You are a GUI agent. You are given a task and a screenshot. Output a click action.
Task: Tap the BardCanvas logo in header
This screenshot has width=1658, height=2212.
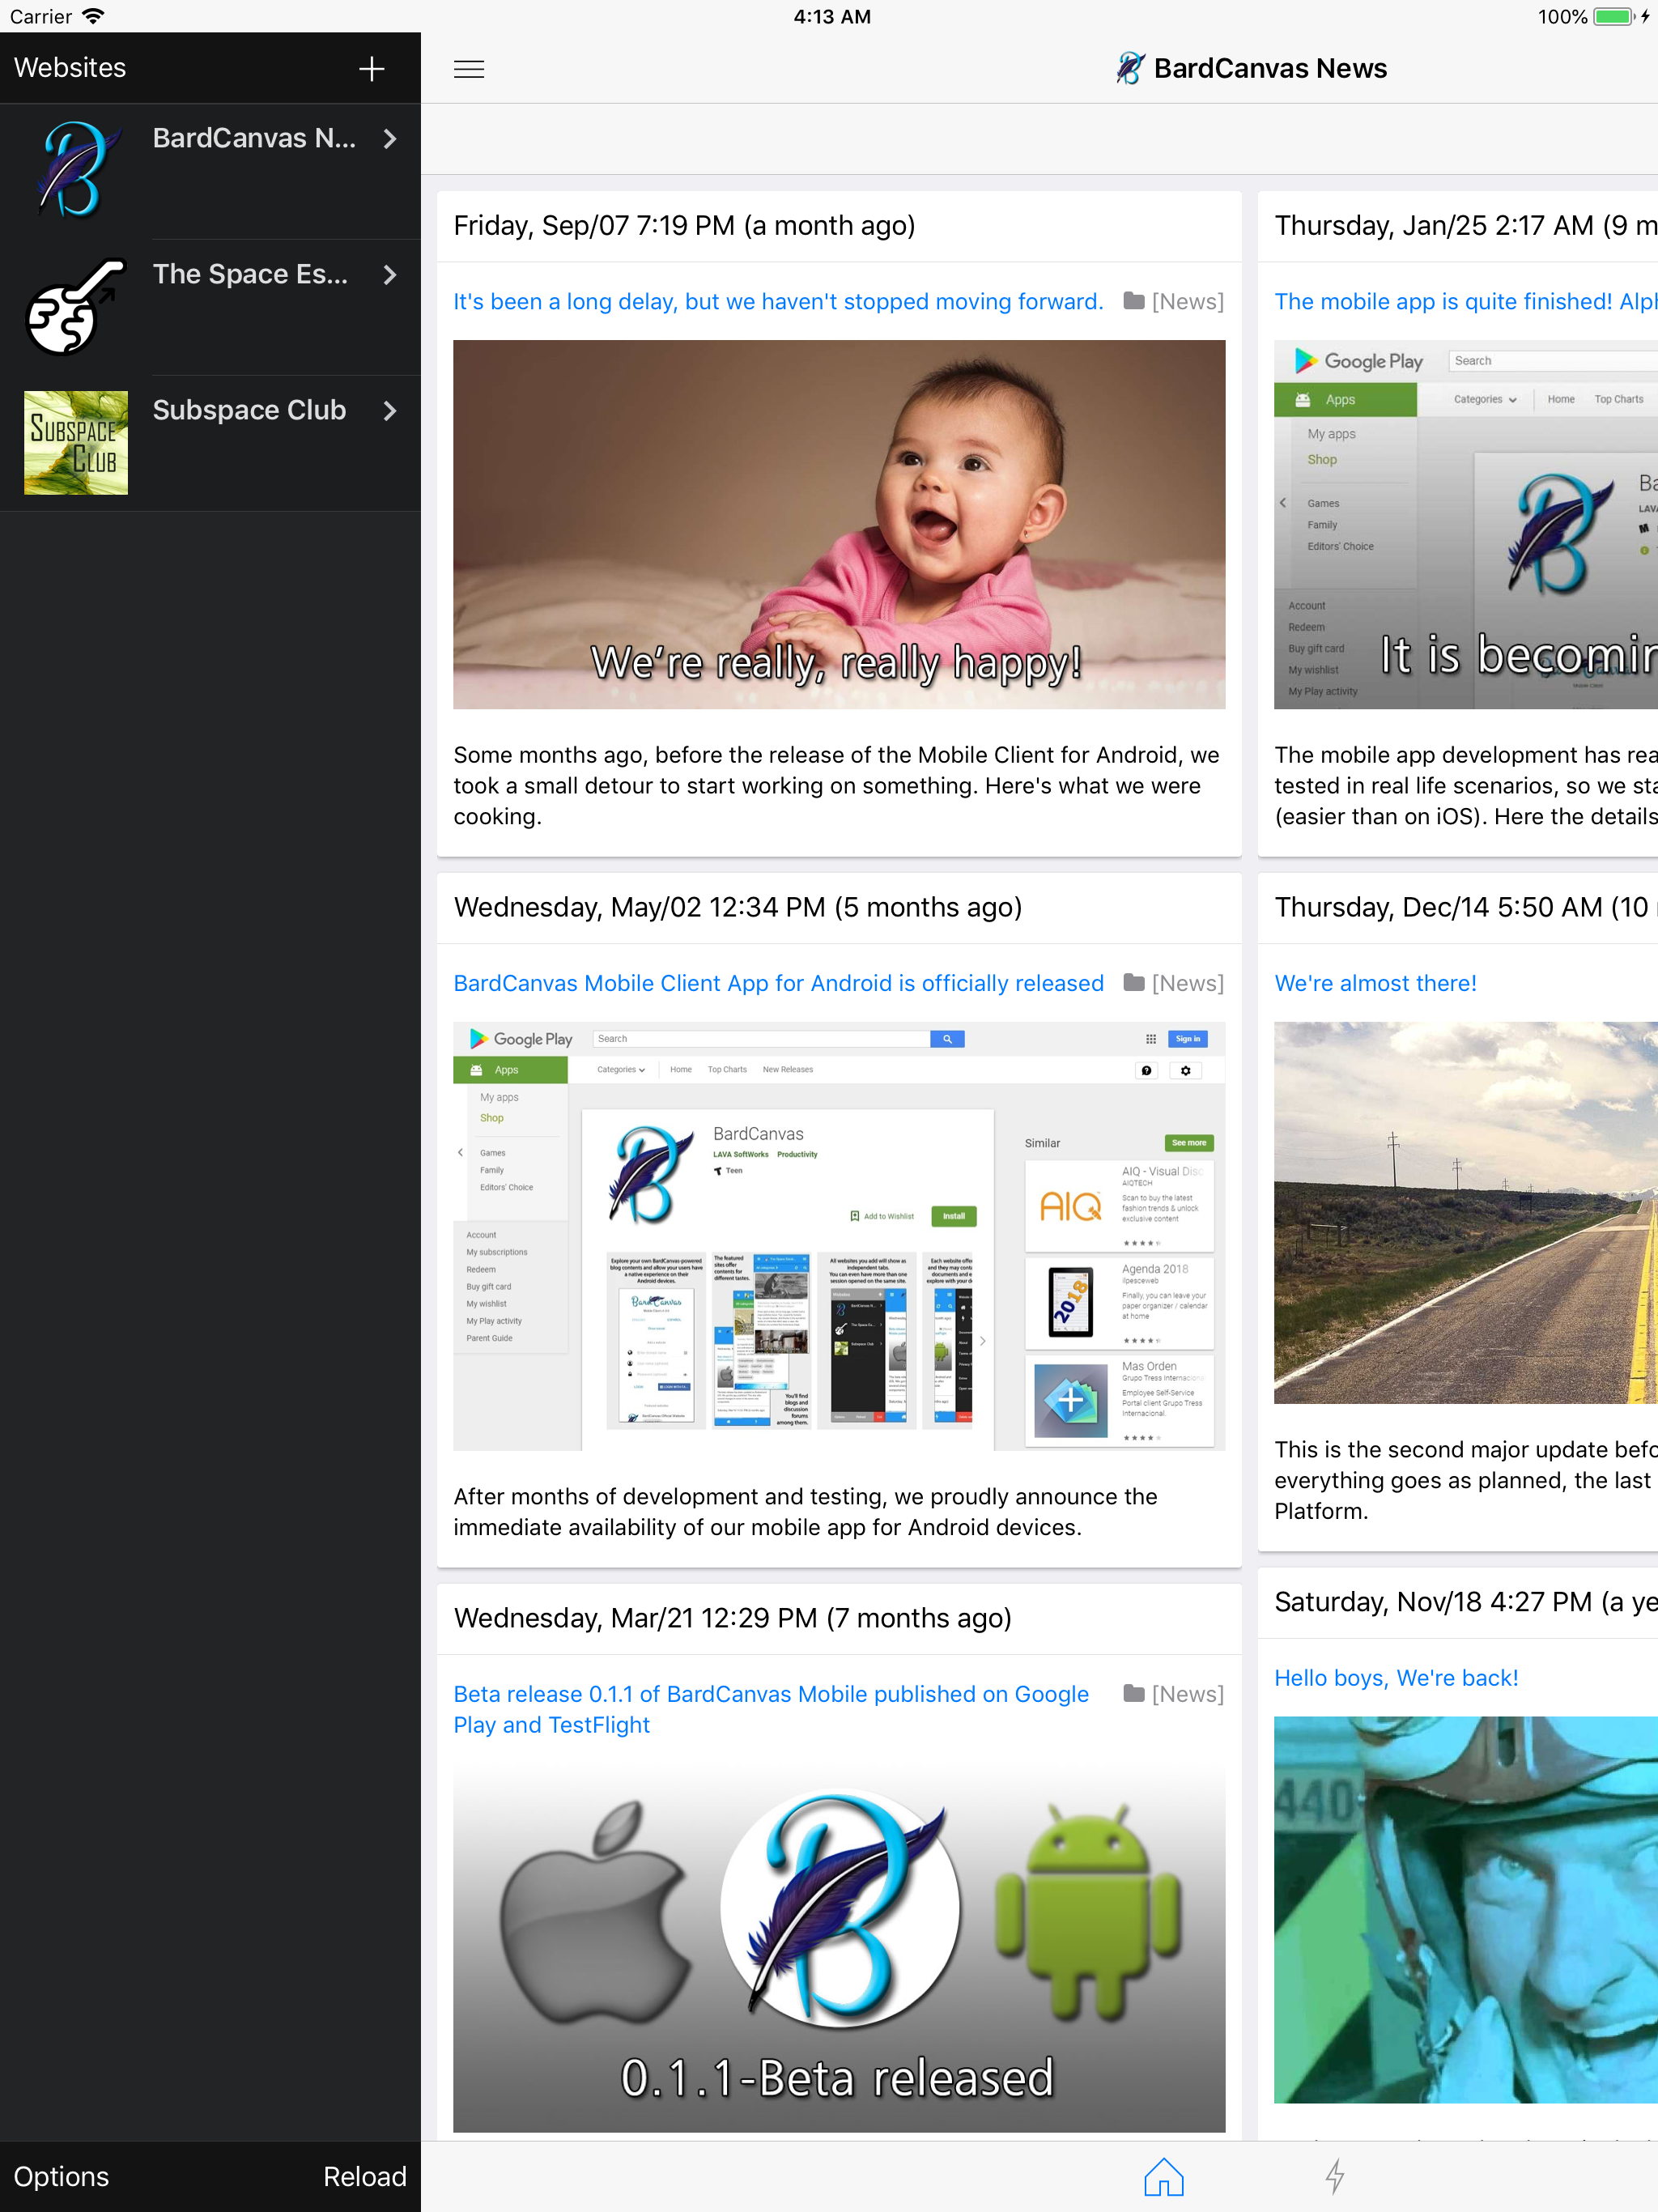[x=1130, y=68]
